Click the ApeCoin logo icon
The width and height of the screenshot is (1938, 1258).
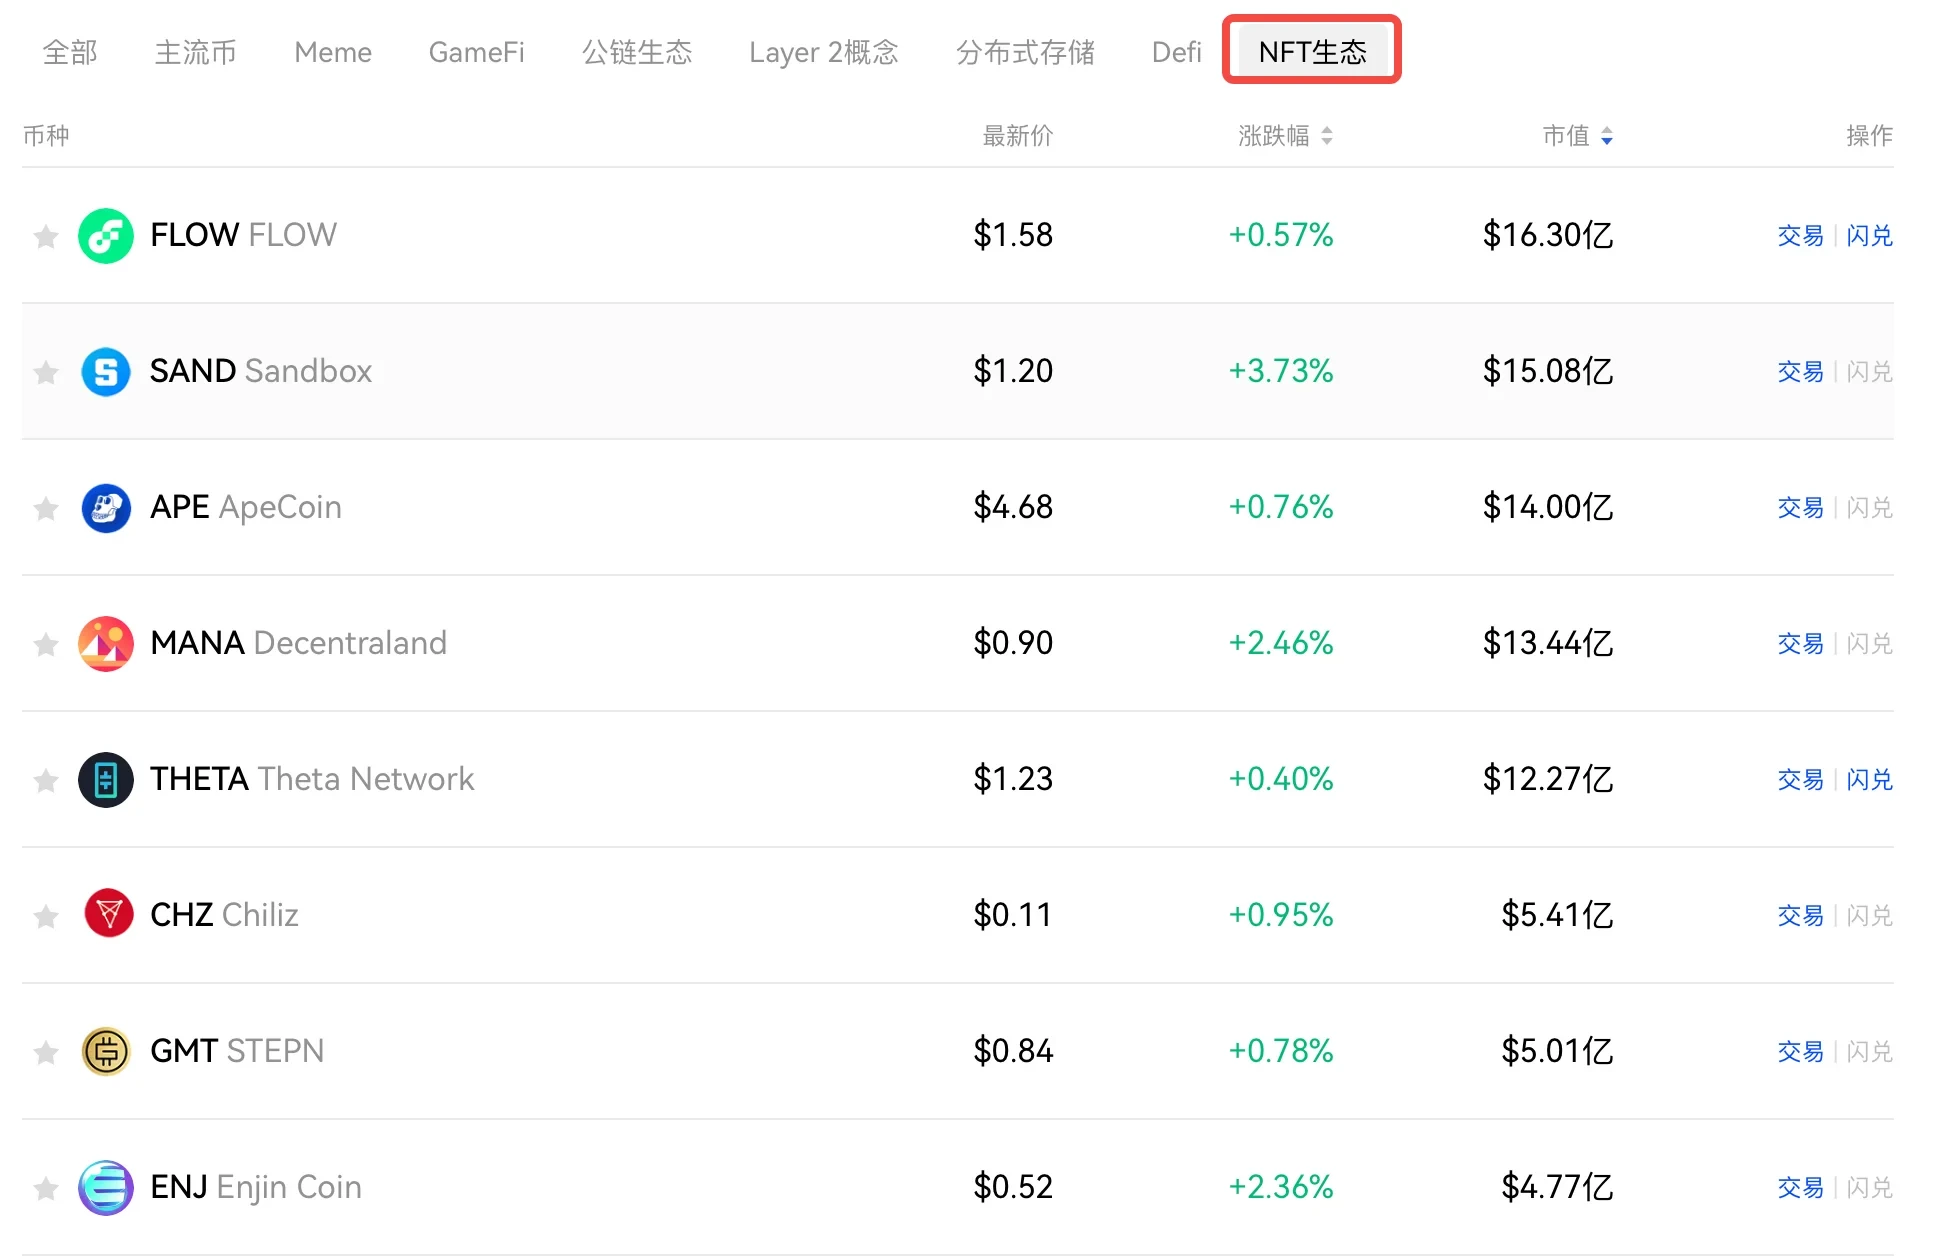106,508
